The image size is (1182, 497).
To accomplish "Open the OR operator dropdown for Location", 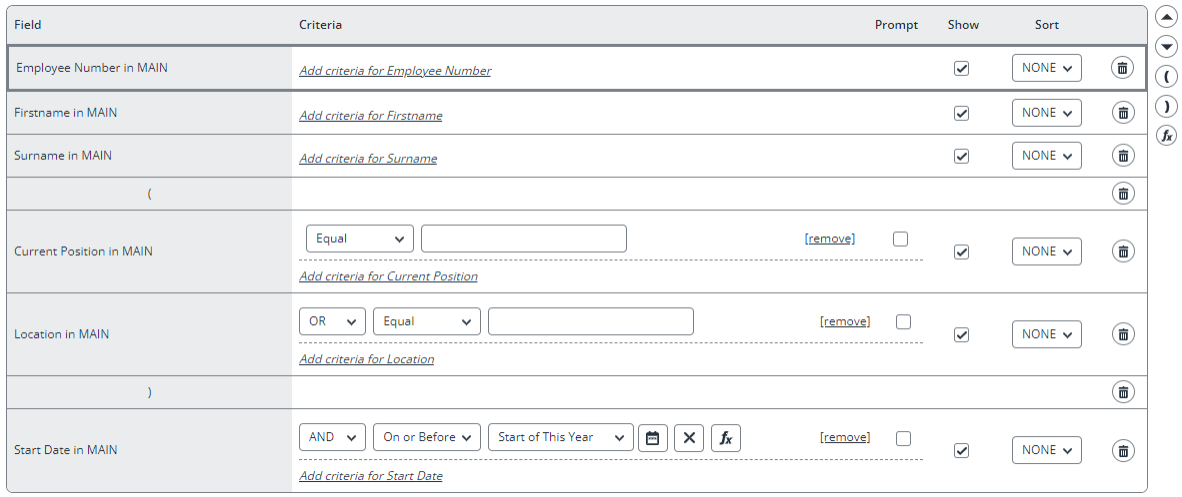I will click(x=332, y=321).
